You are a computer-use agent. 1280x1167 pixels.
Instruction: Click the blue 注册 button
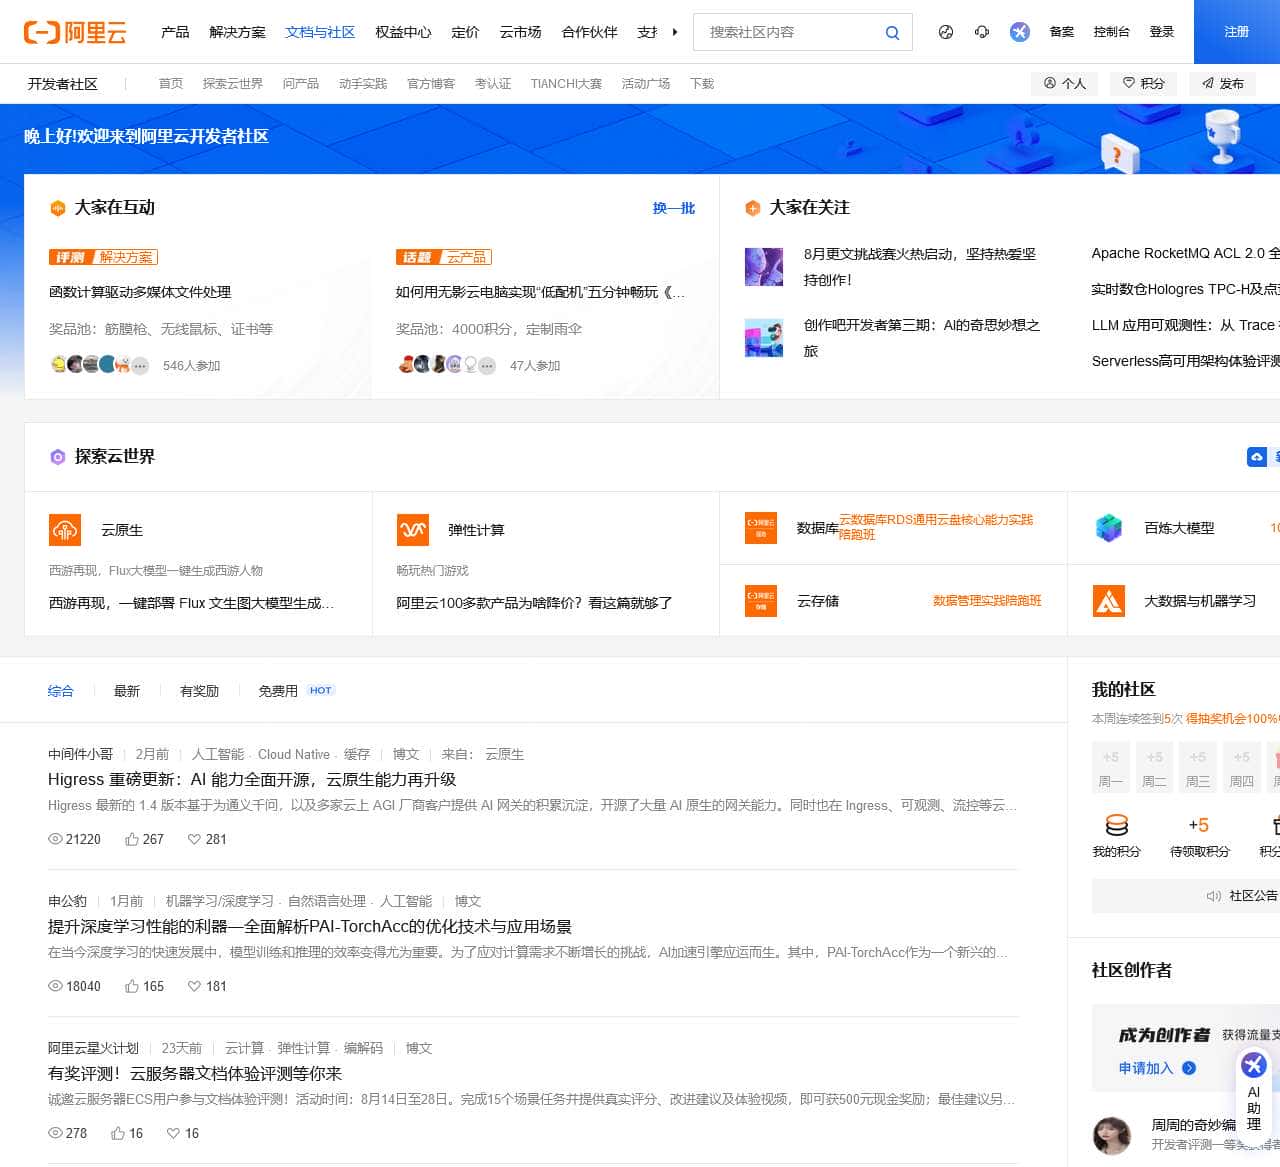point(1237,32)
